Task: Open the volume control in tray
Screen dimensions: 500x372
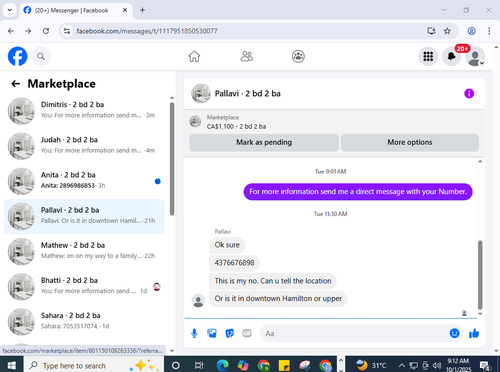Action: tap(437, 366)
